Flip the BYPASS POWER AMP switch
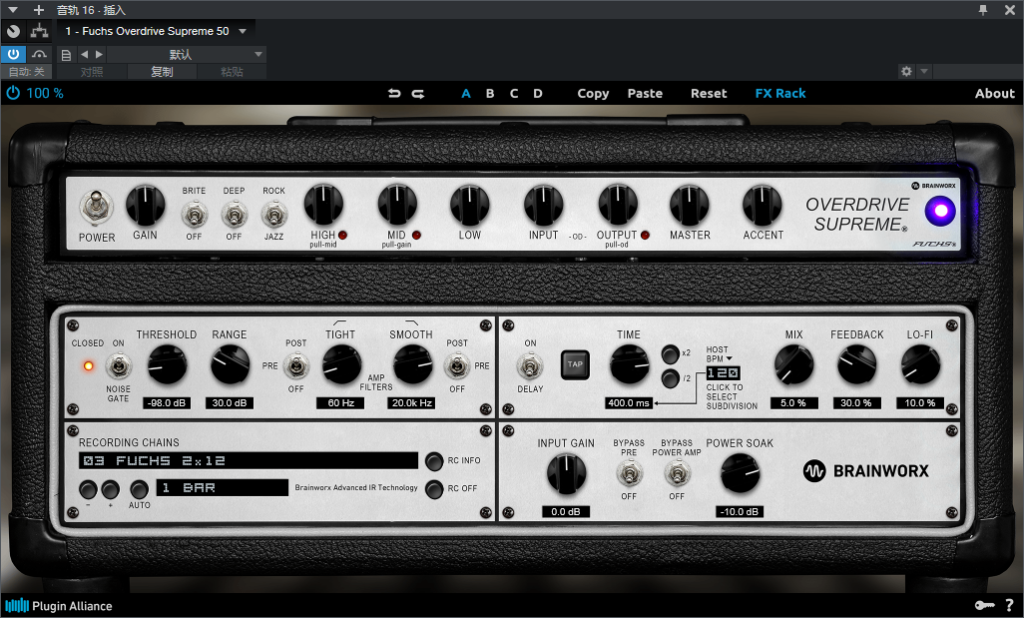The width and height of the screenshot is (1024, 618). click(x=677, y=474)
